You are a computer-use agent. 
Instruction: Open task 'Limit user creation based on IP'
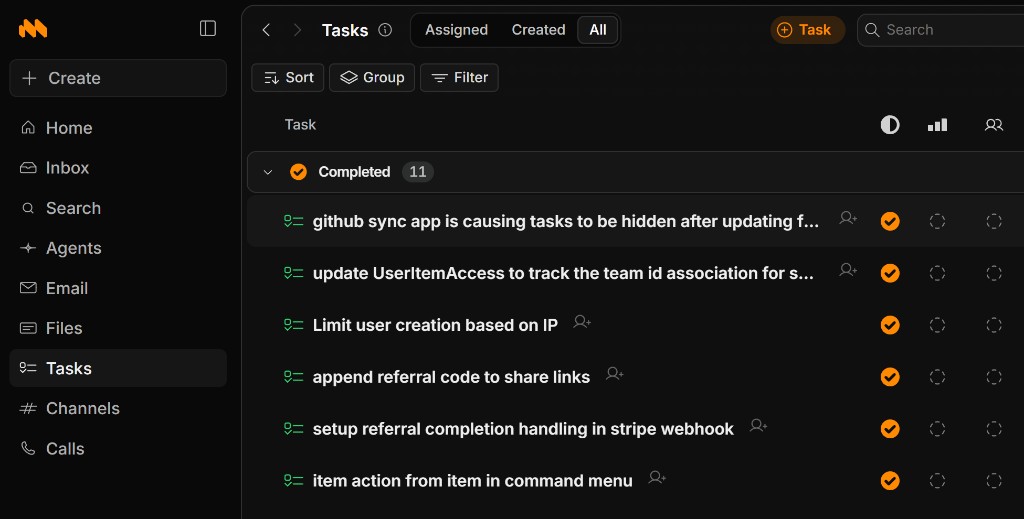(435, 325)
